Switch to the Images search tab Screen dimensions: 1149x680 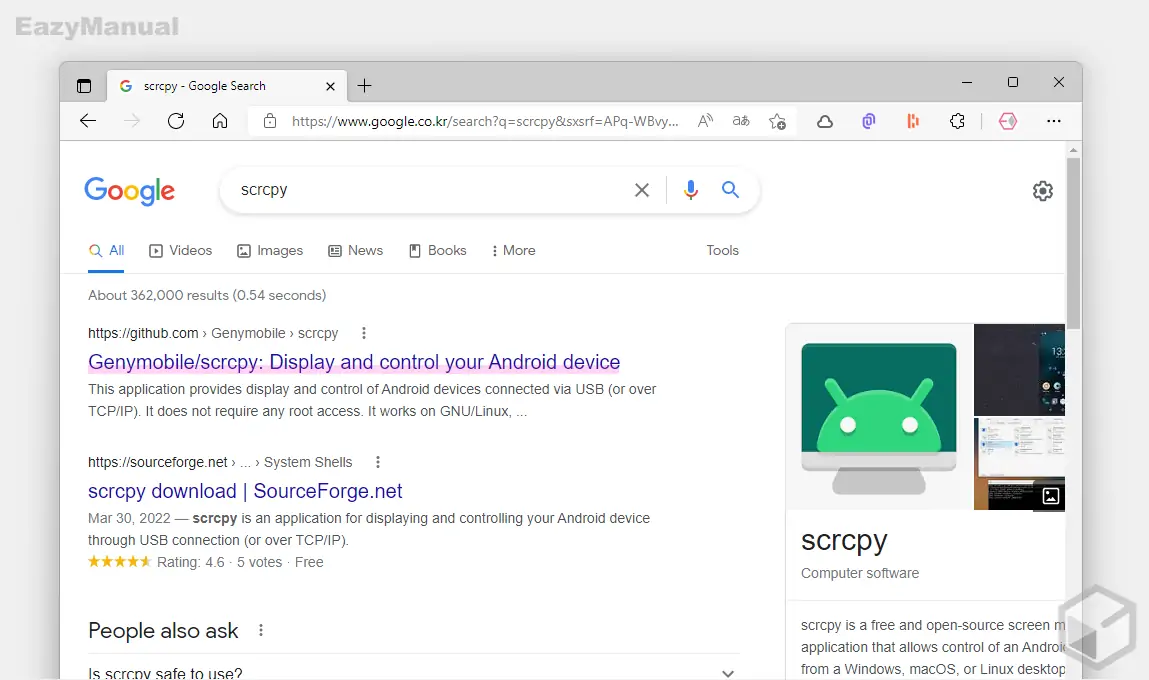coord(270,251)
